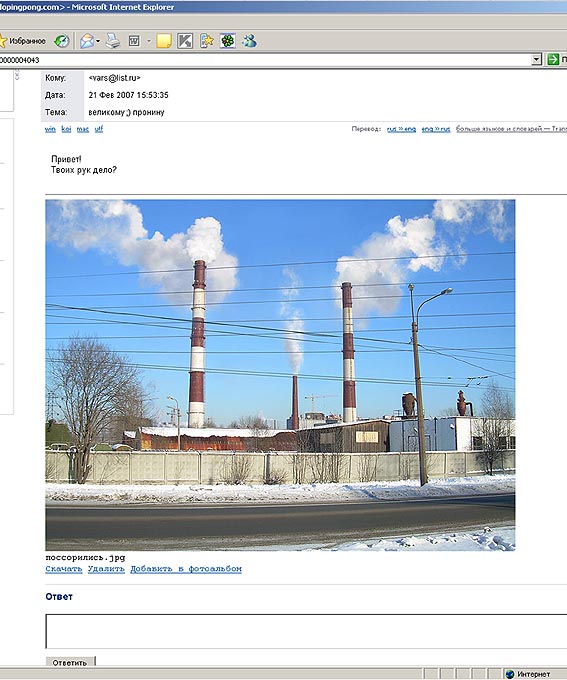Image resolution: width=567 pixels, height=680 pixels.
Task: Click the Print icon in toolbar
Action: tap(113, 41)
